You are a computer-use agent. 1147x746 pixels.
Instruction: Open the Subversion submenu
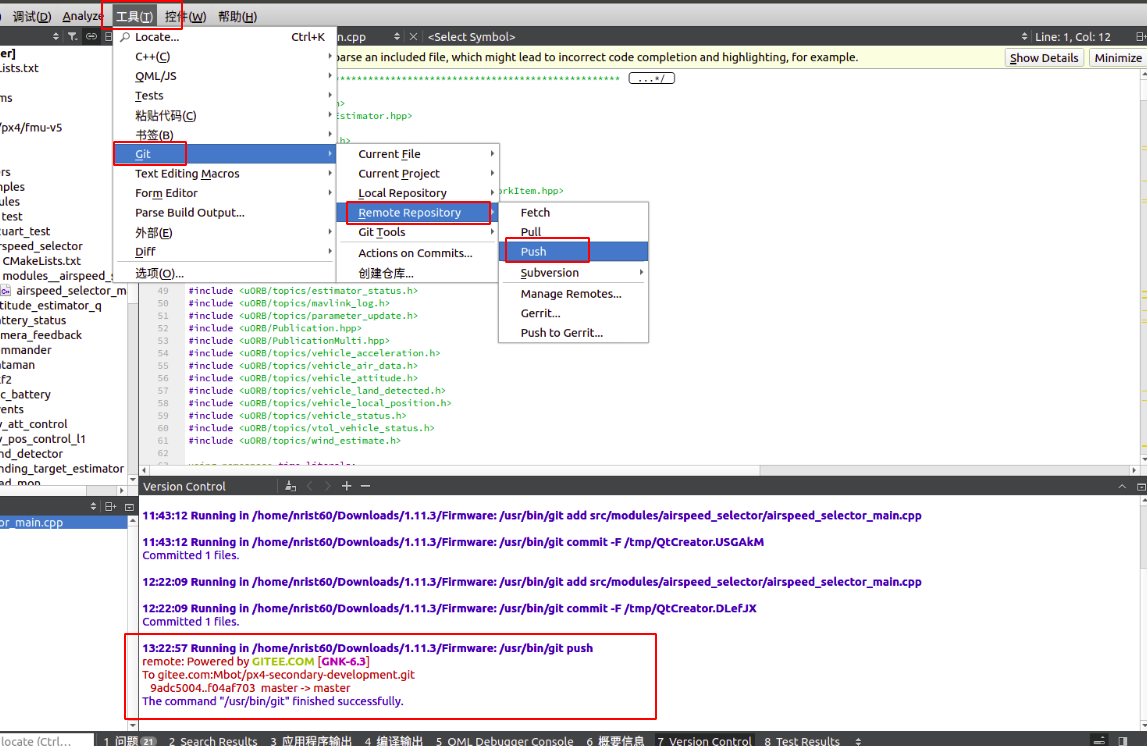[548, 271]
